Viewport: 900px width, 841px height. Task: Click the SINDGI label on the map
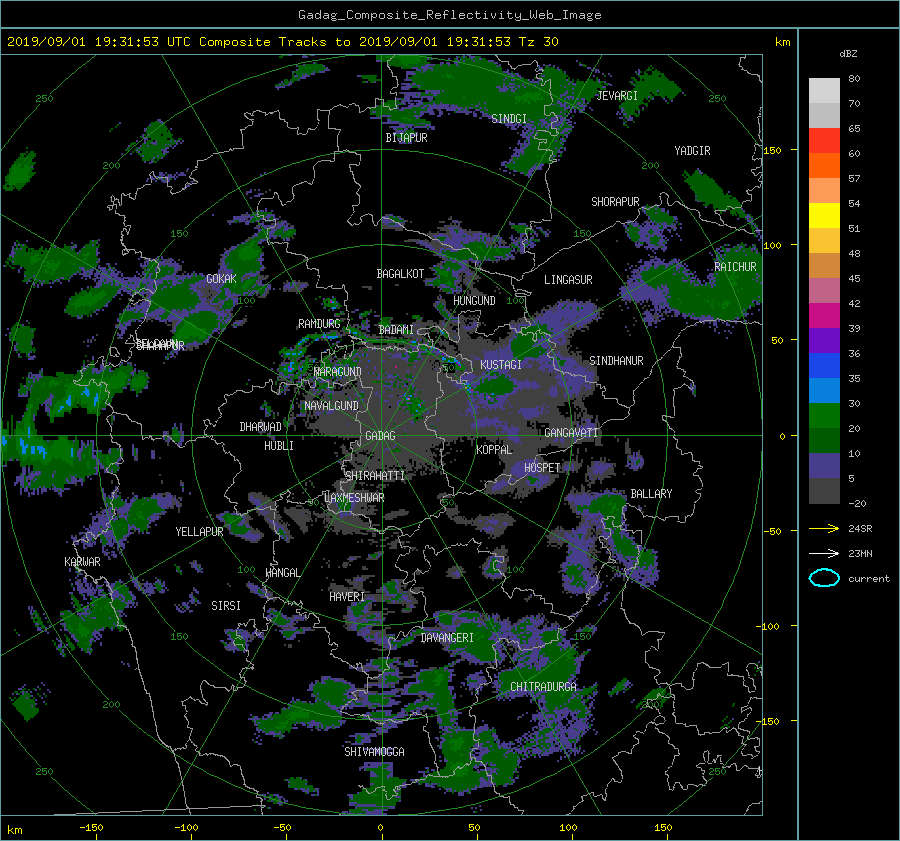509,119
